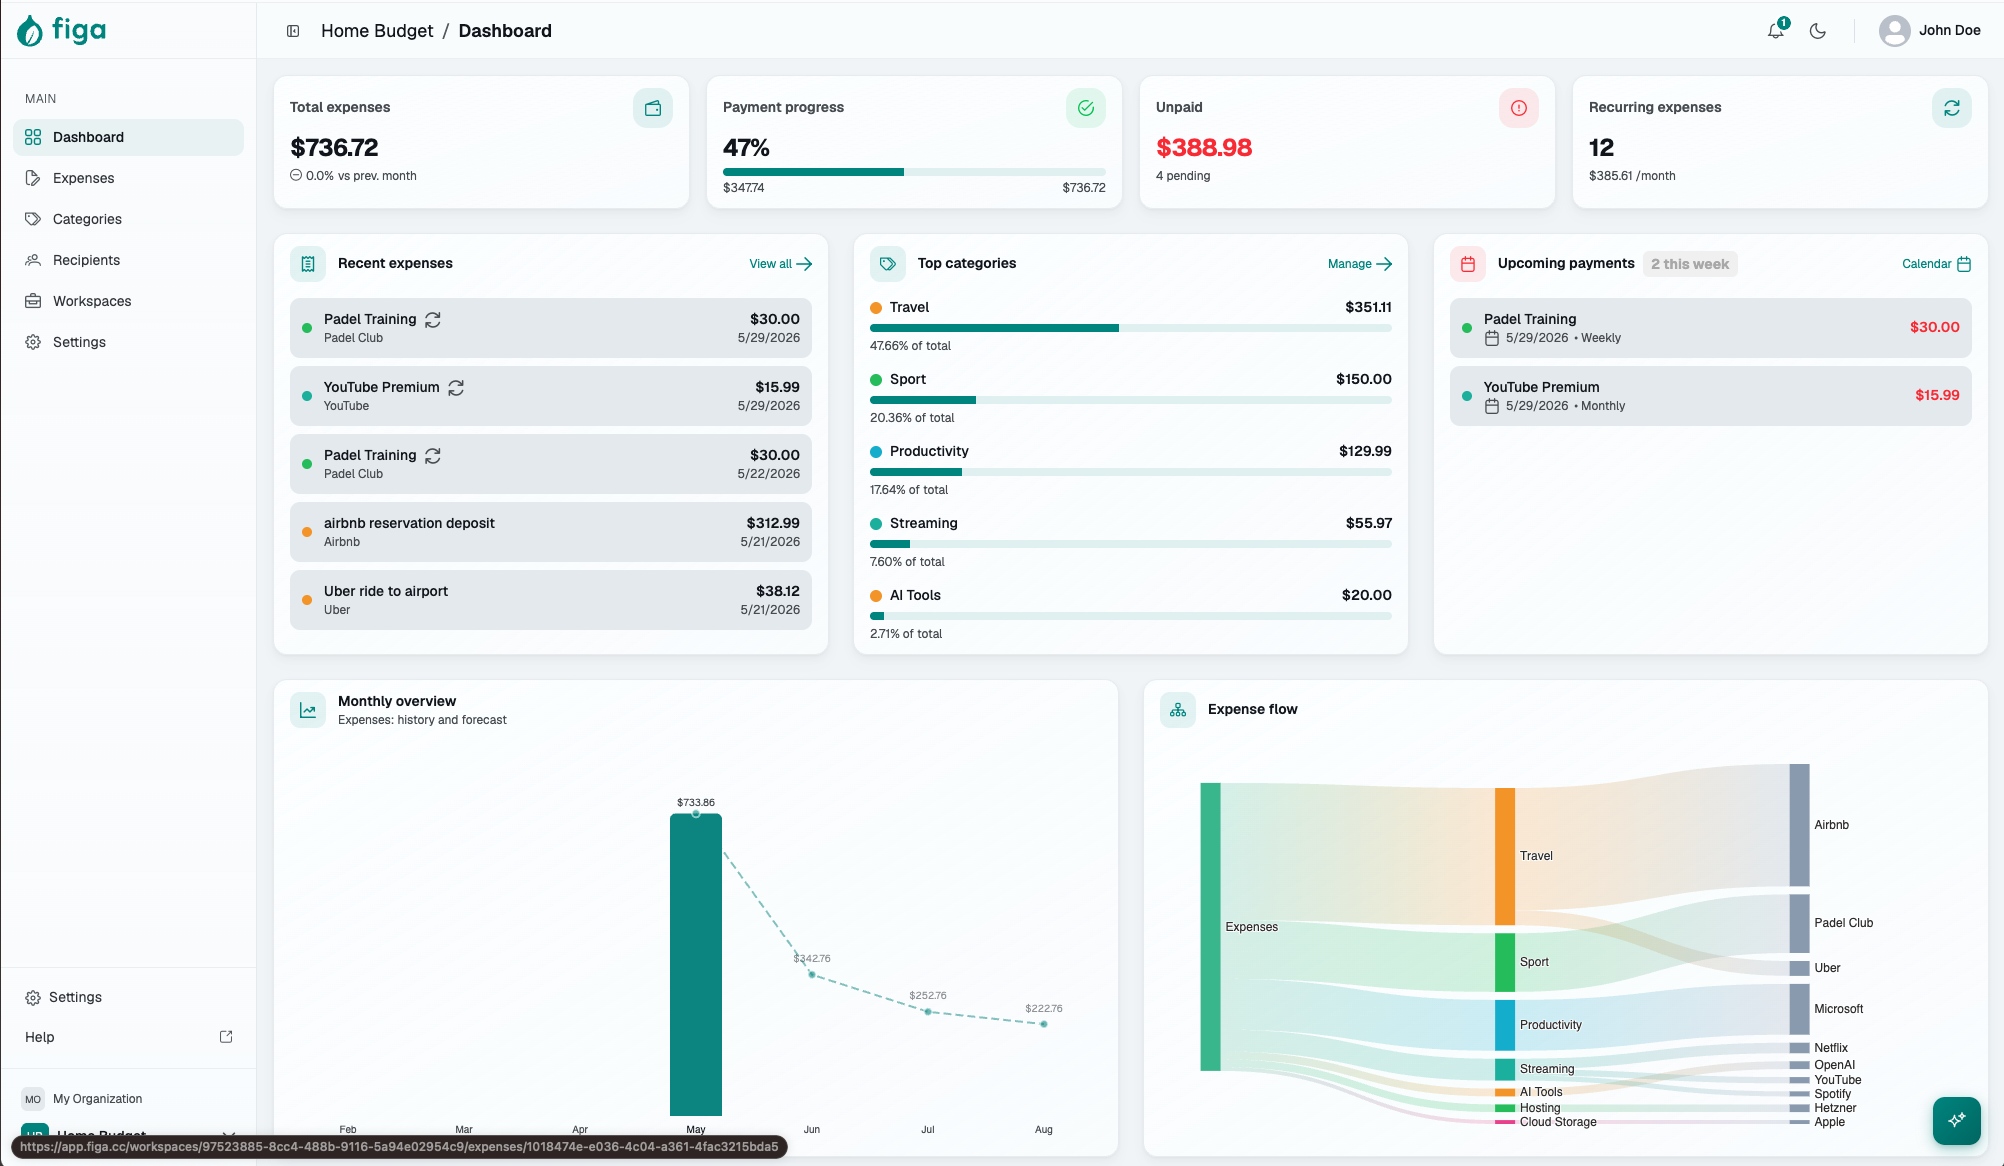Open Uber ride to airport expense
Screen dimensions: 2004x1166
click(551, 600)
